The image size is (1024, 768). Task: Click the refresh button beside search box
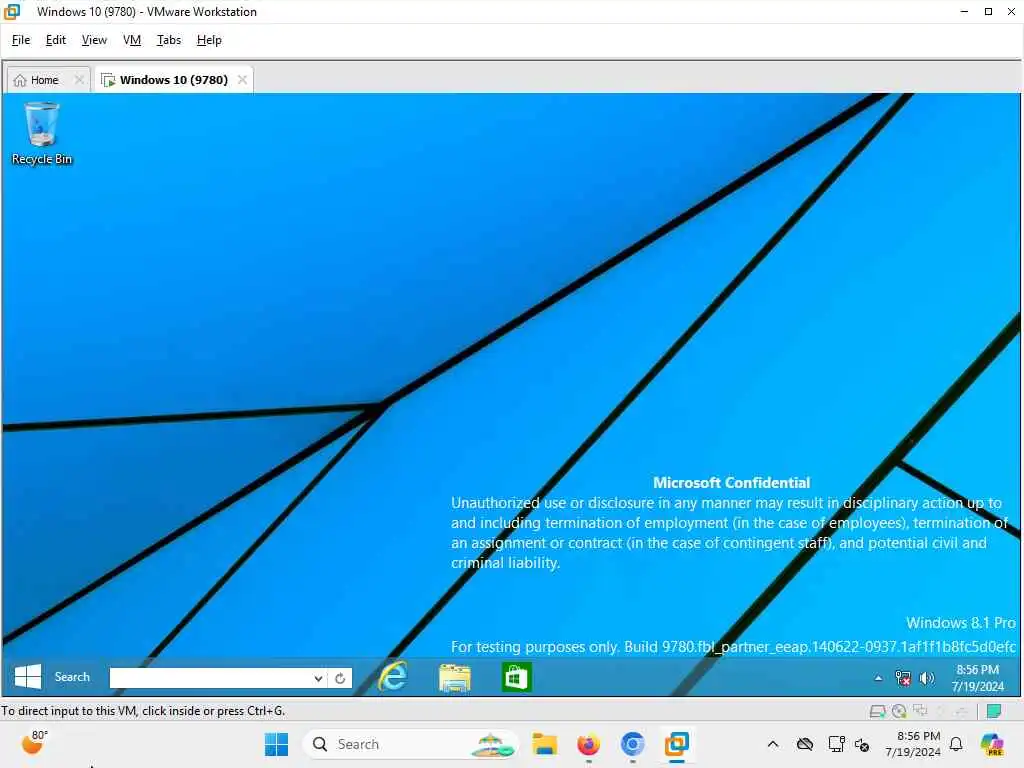pos(340,678)
